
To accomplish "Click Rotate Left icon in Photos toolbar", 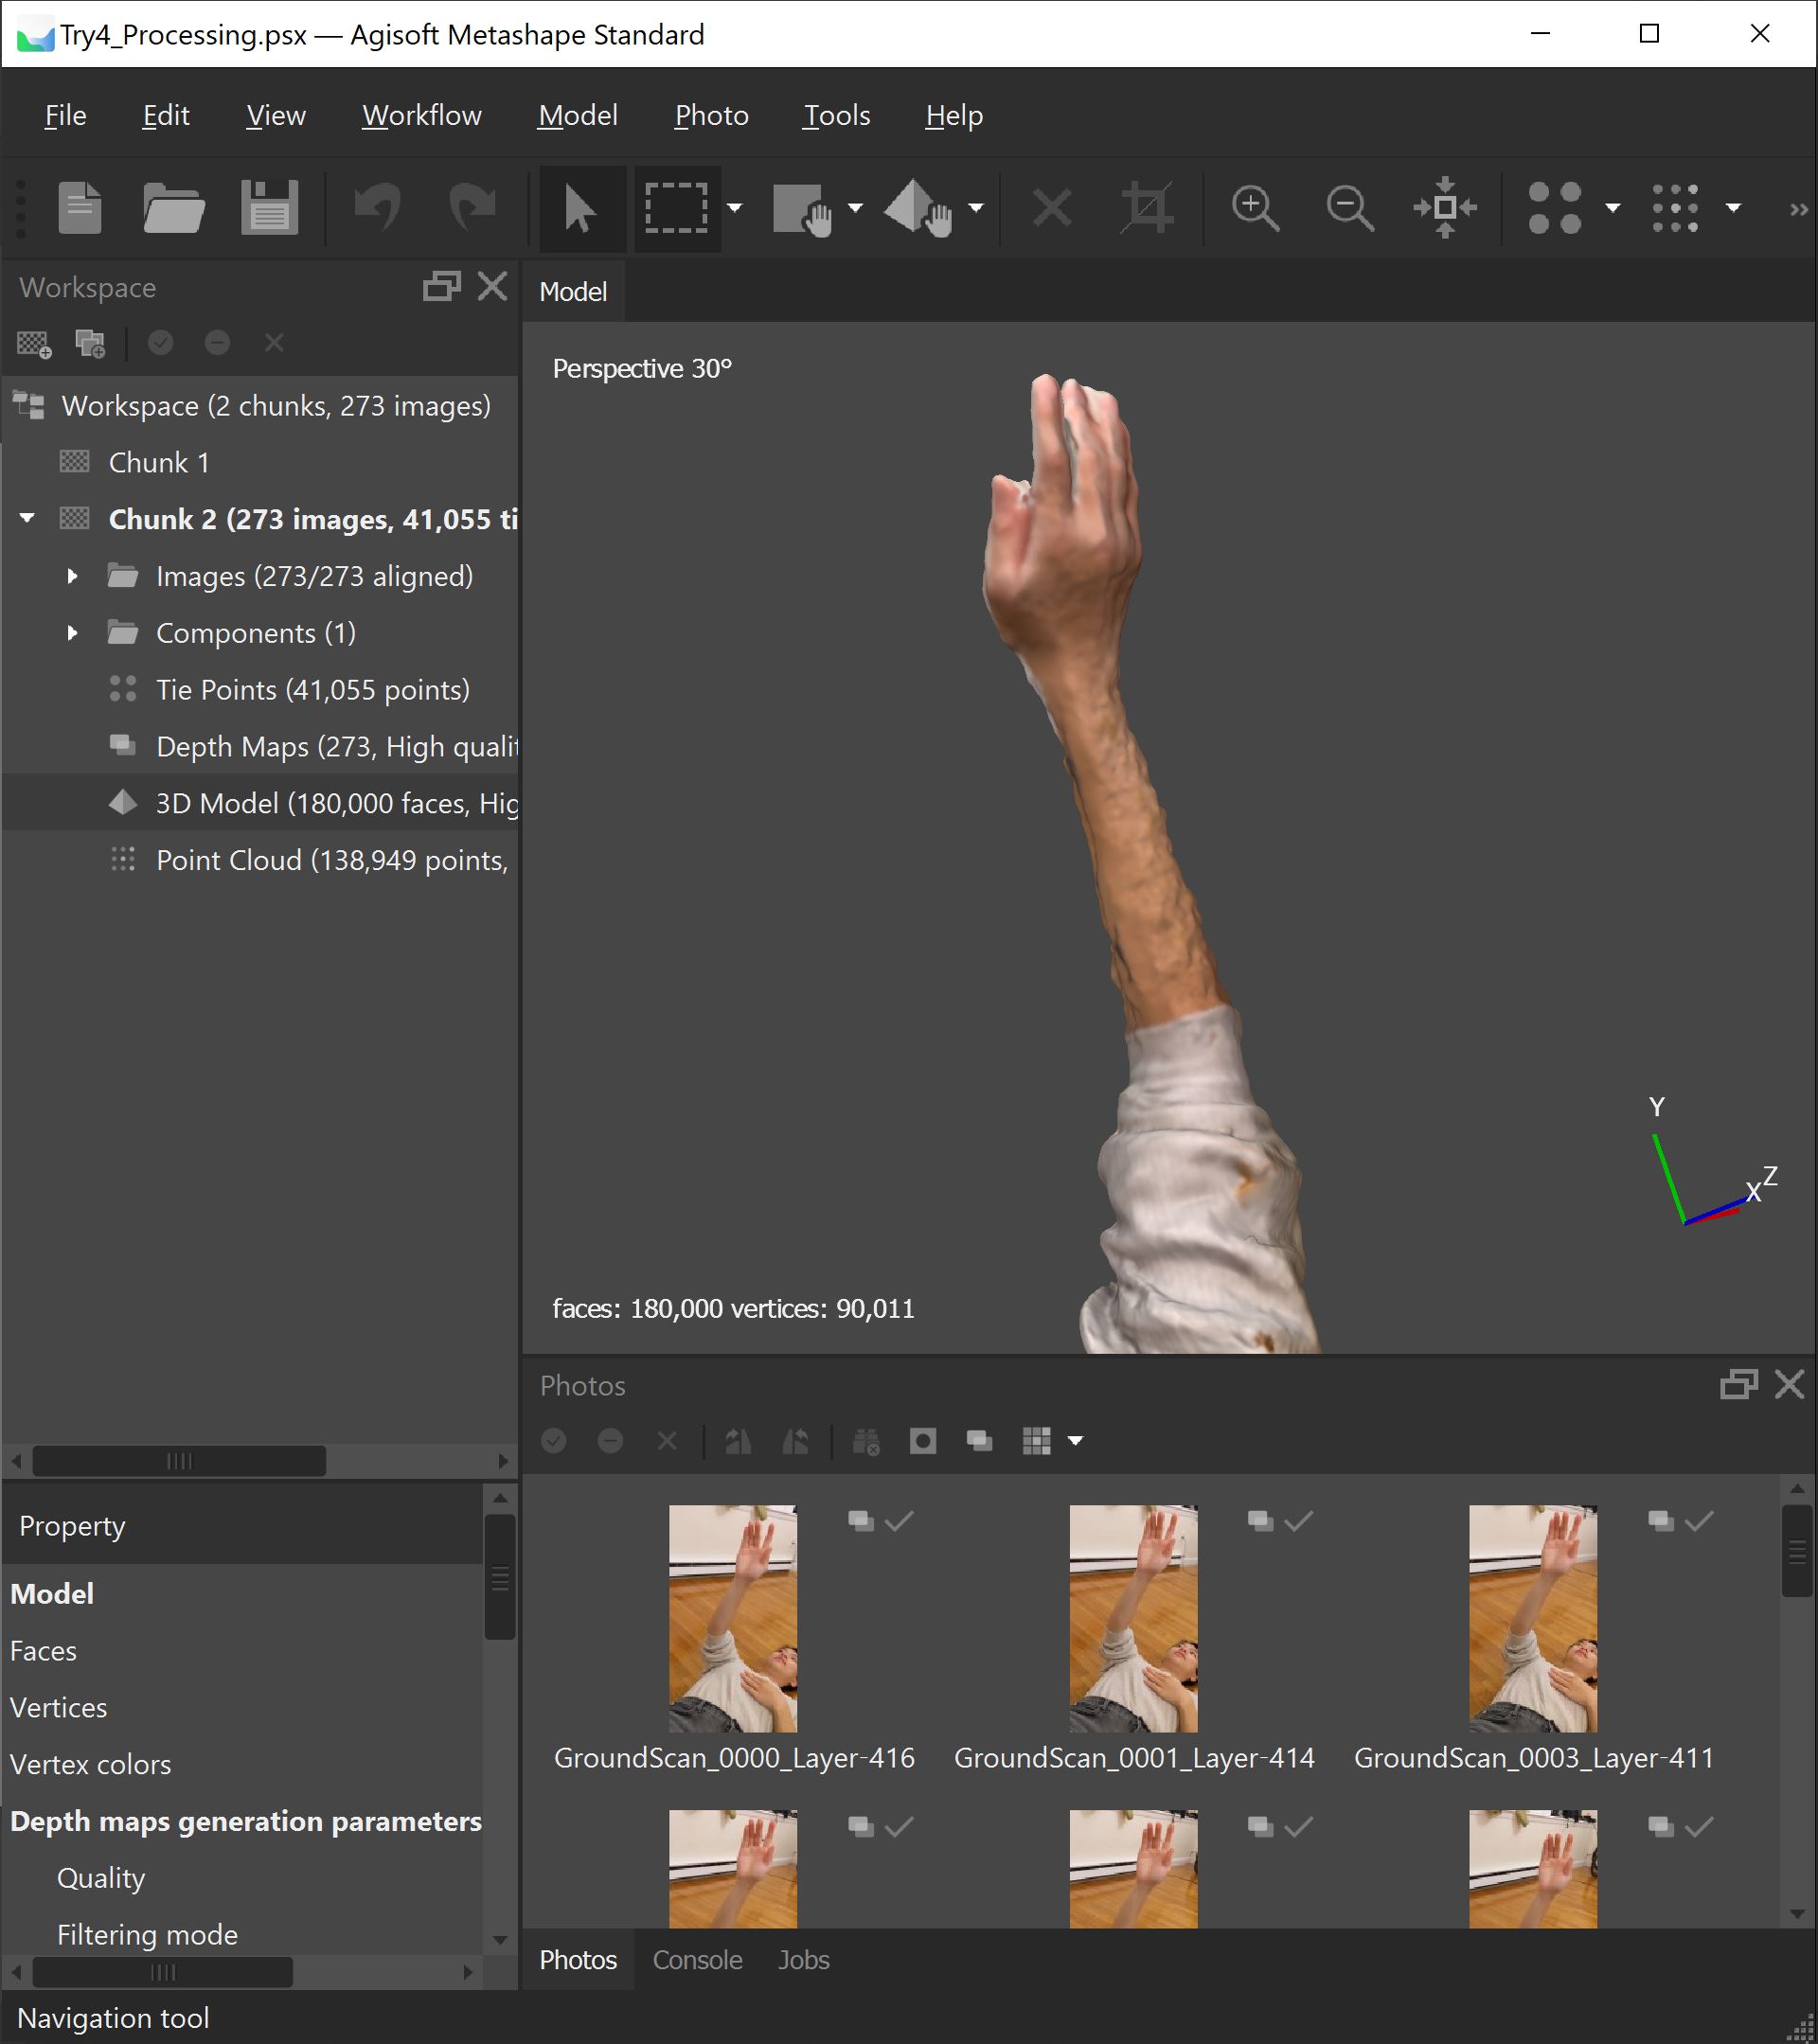I will coord(738,1441).
